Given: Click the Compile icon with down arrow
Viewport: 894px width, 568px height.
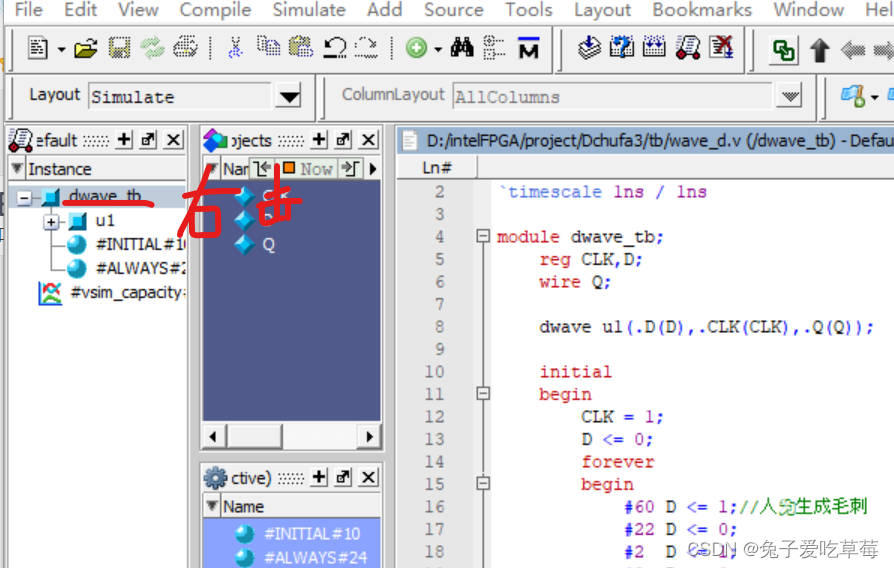Looking at the screenshot, I should click(x=589, y=47).
